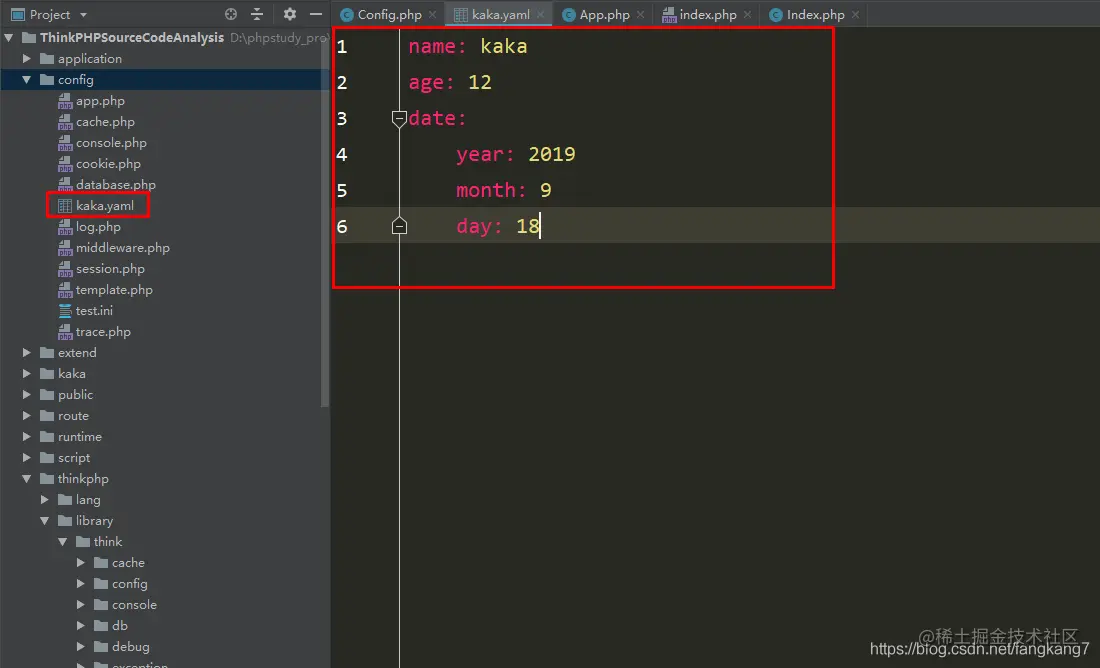
Task: Switch to the capital Index.php tab
Action: (x=815, y=15)
